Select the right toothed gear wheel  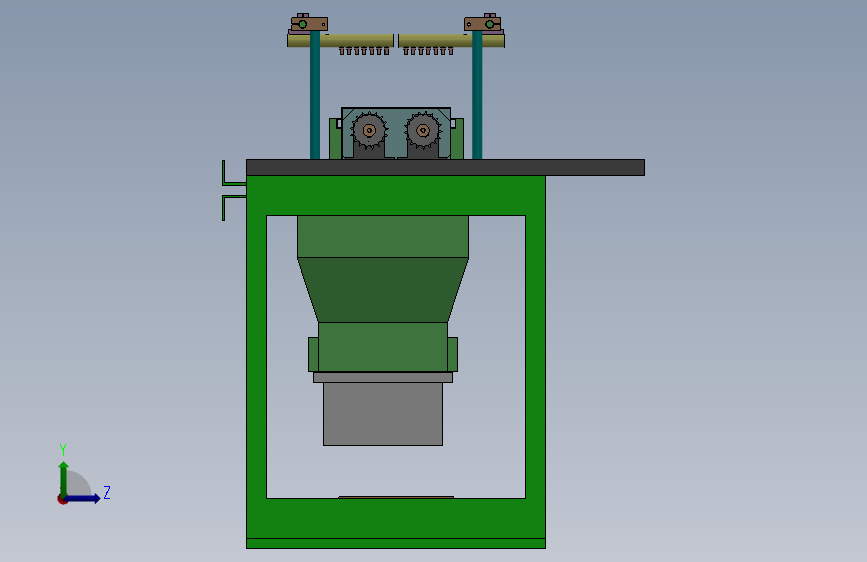click(x=423, y=131)
